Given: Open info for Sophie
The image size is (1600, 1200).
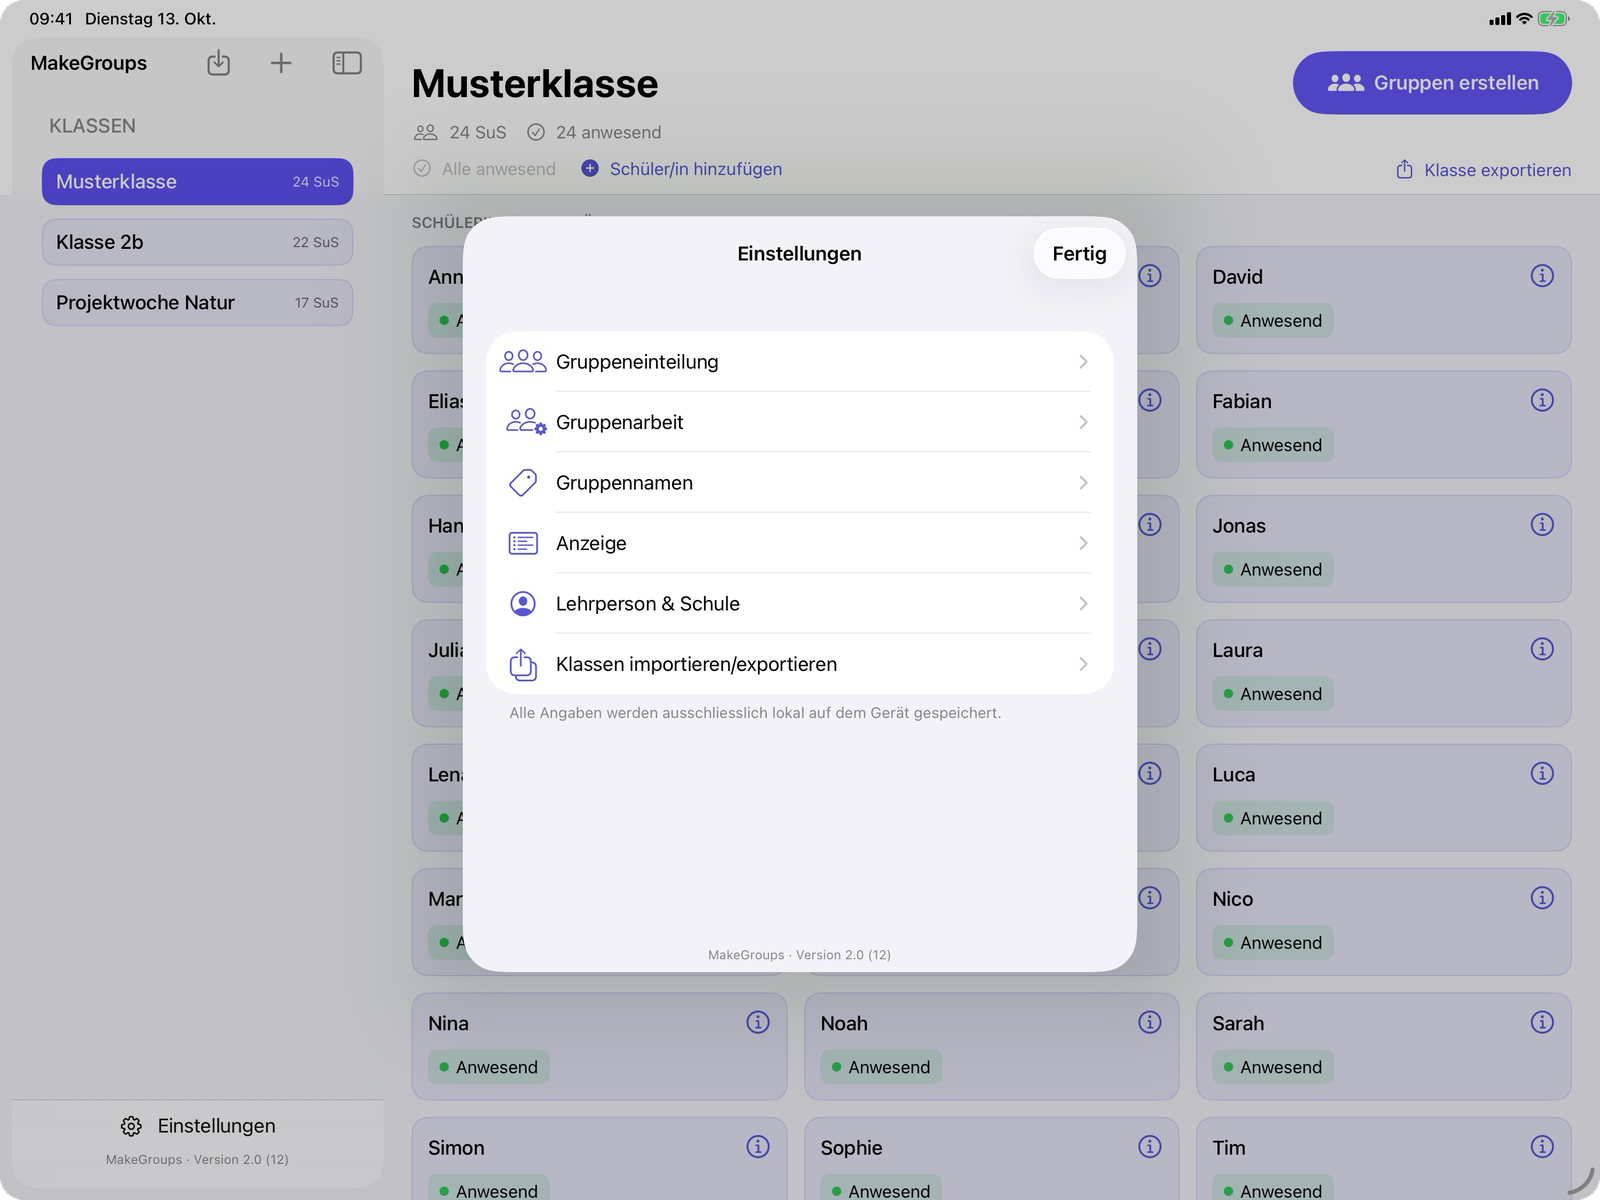Looking at the screenshot, I should click(x=1150, y=1146).
